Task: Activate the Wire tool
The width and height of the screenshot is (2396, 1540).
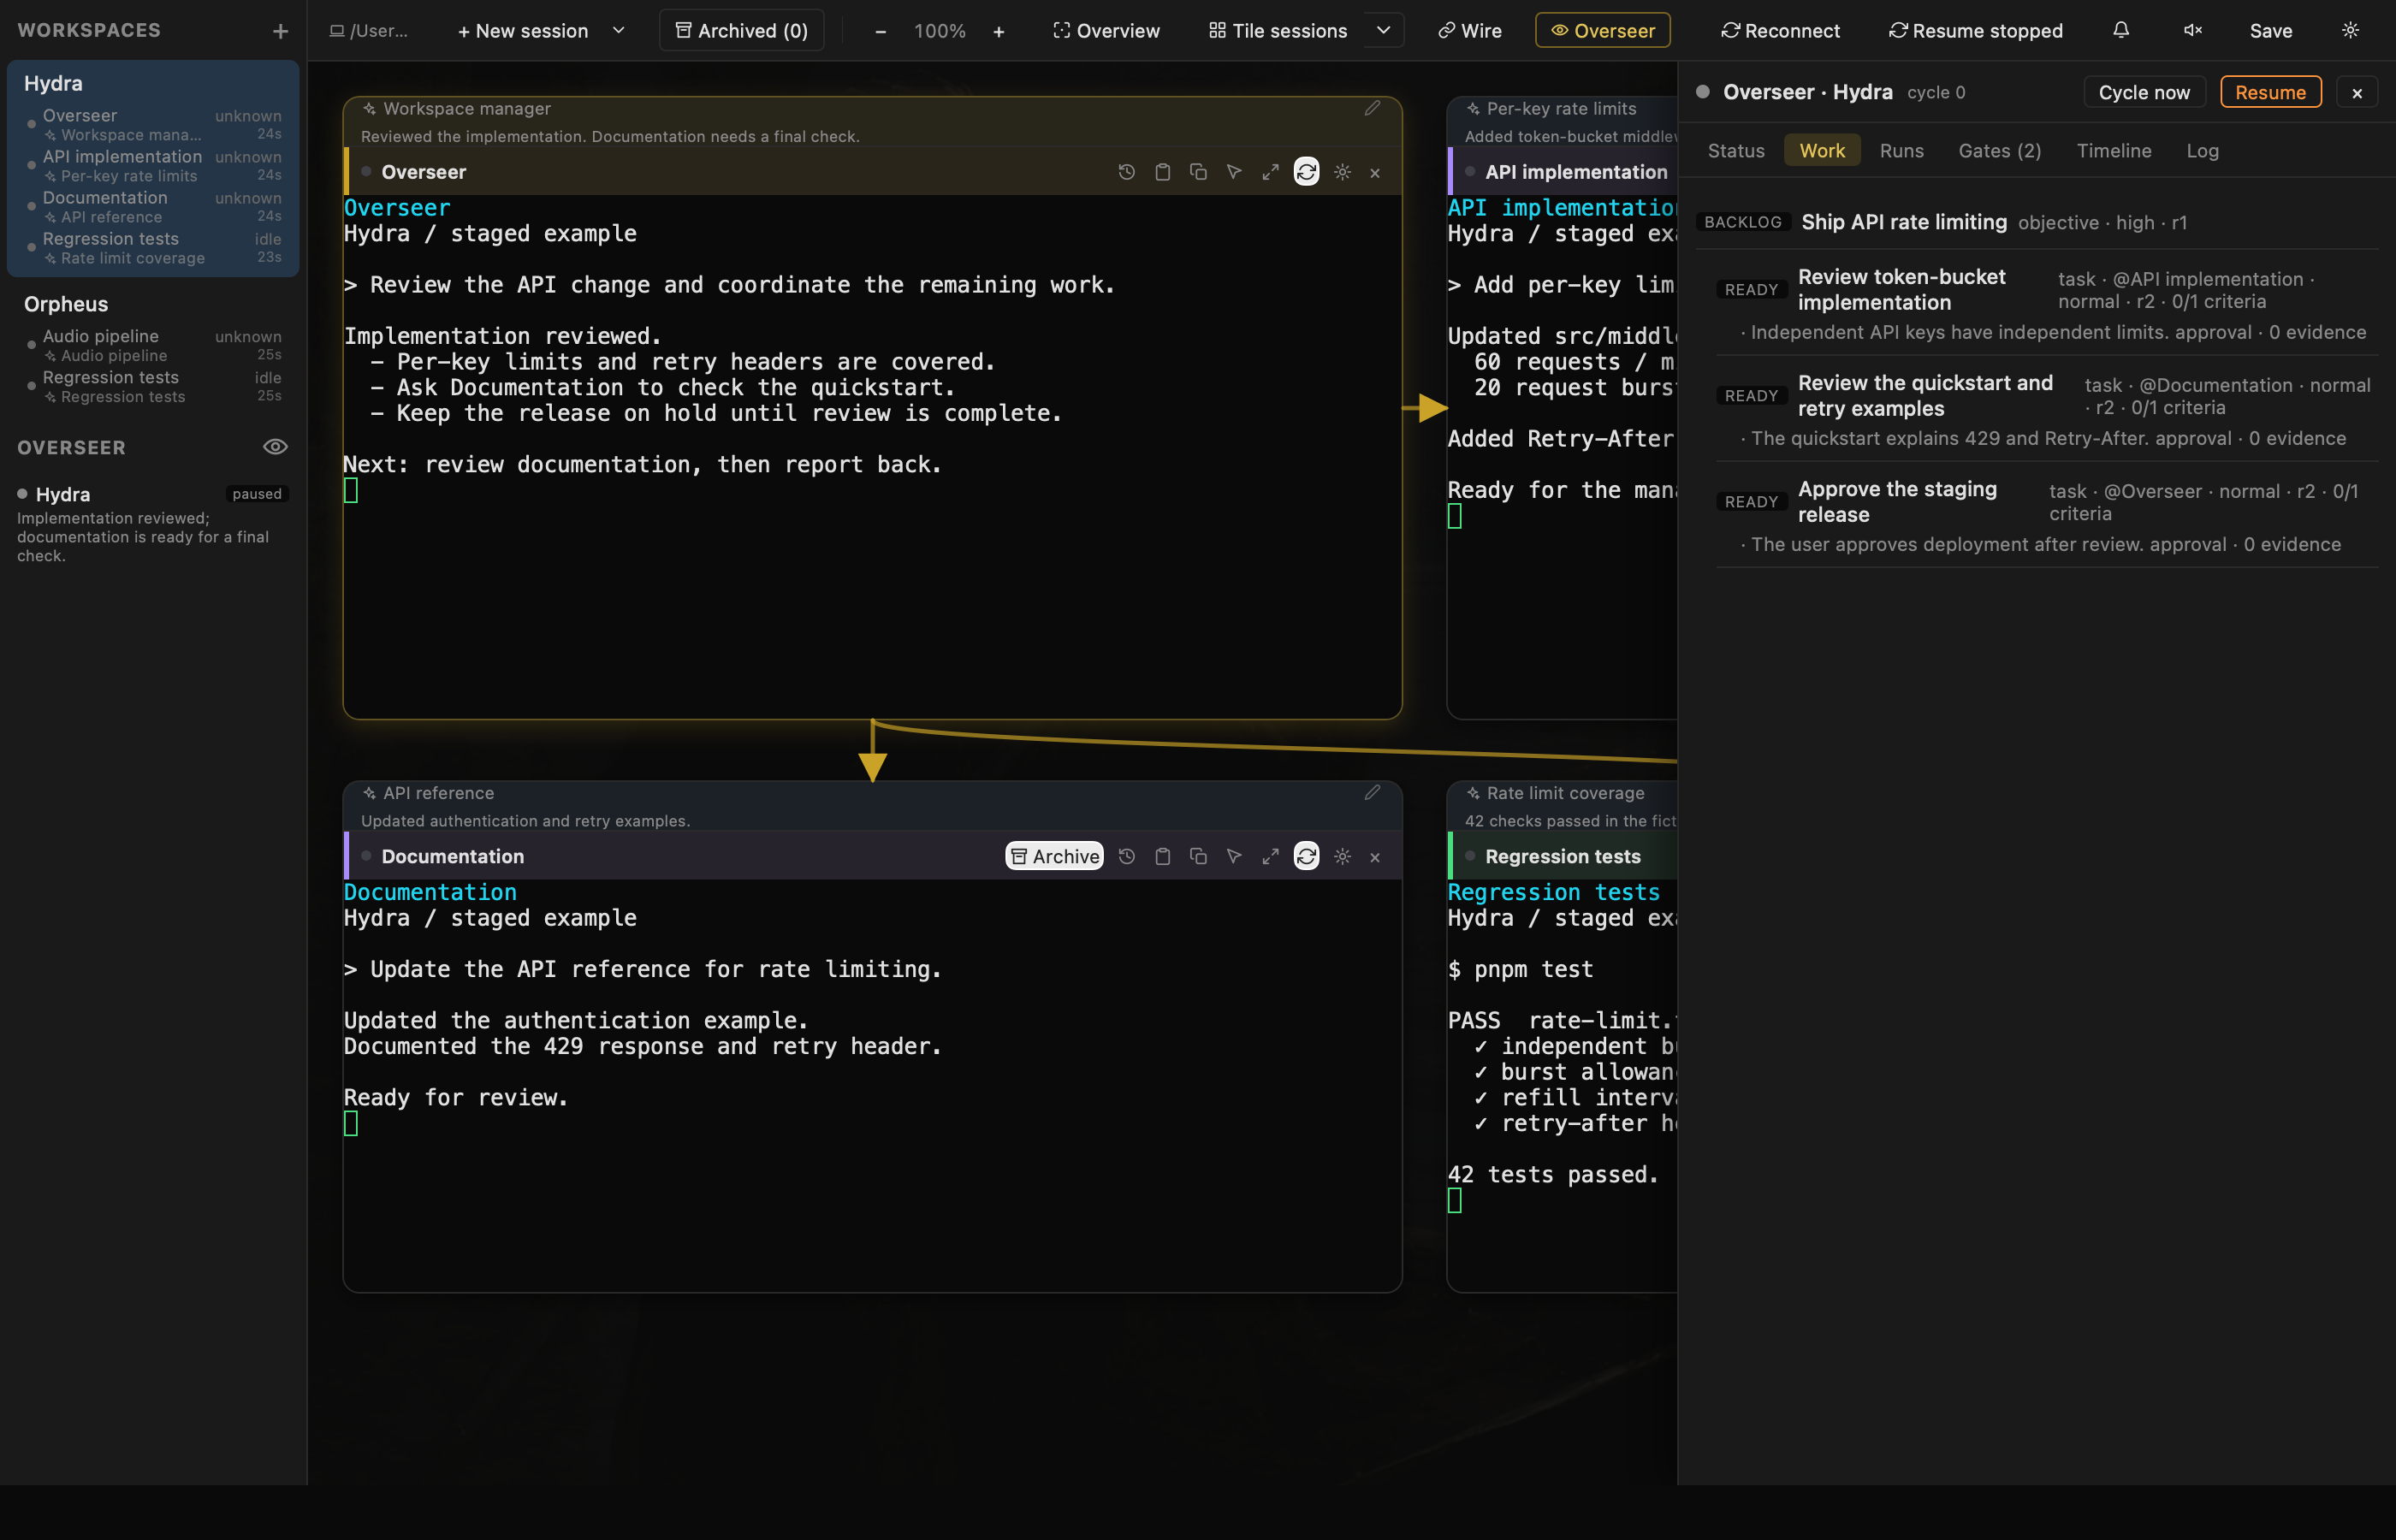Action: [x=1470, y=31]
